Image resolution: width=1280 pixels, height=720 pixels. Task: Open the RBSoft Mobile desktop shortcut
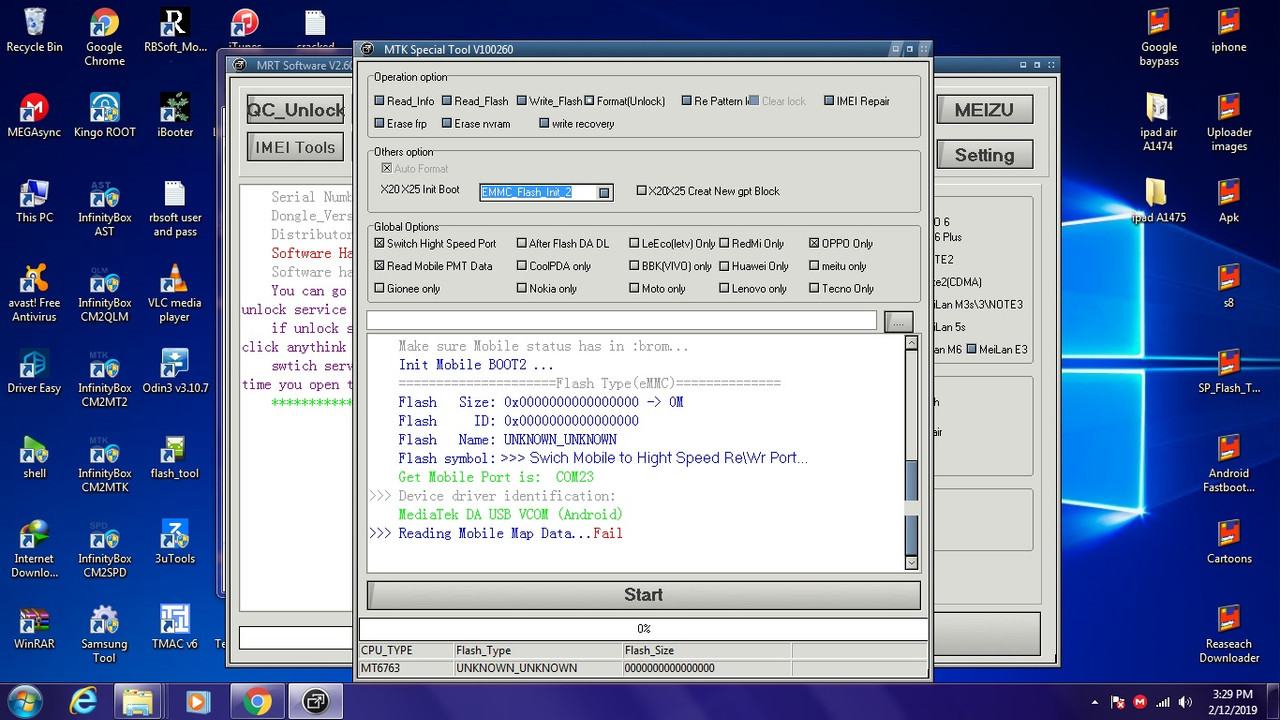coord(175,30)
